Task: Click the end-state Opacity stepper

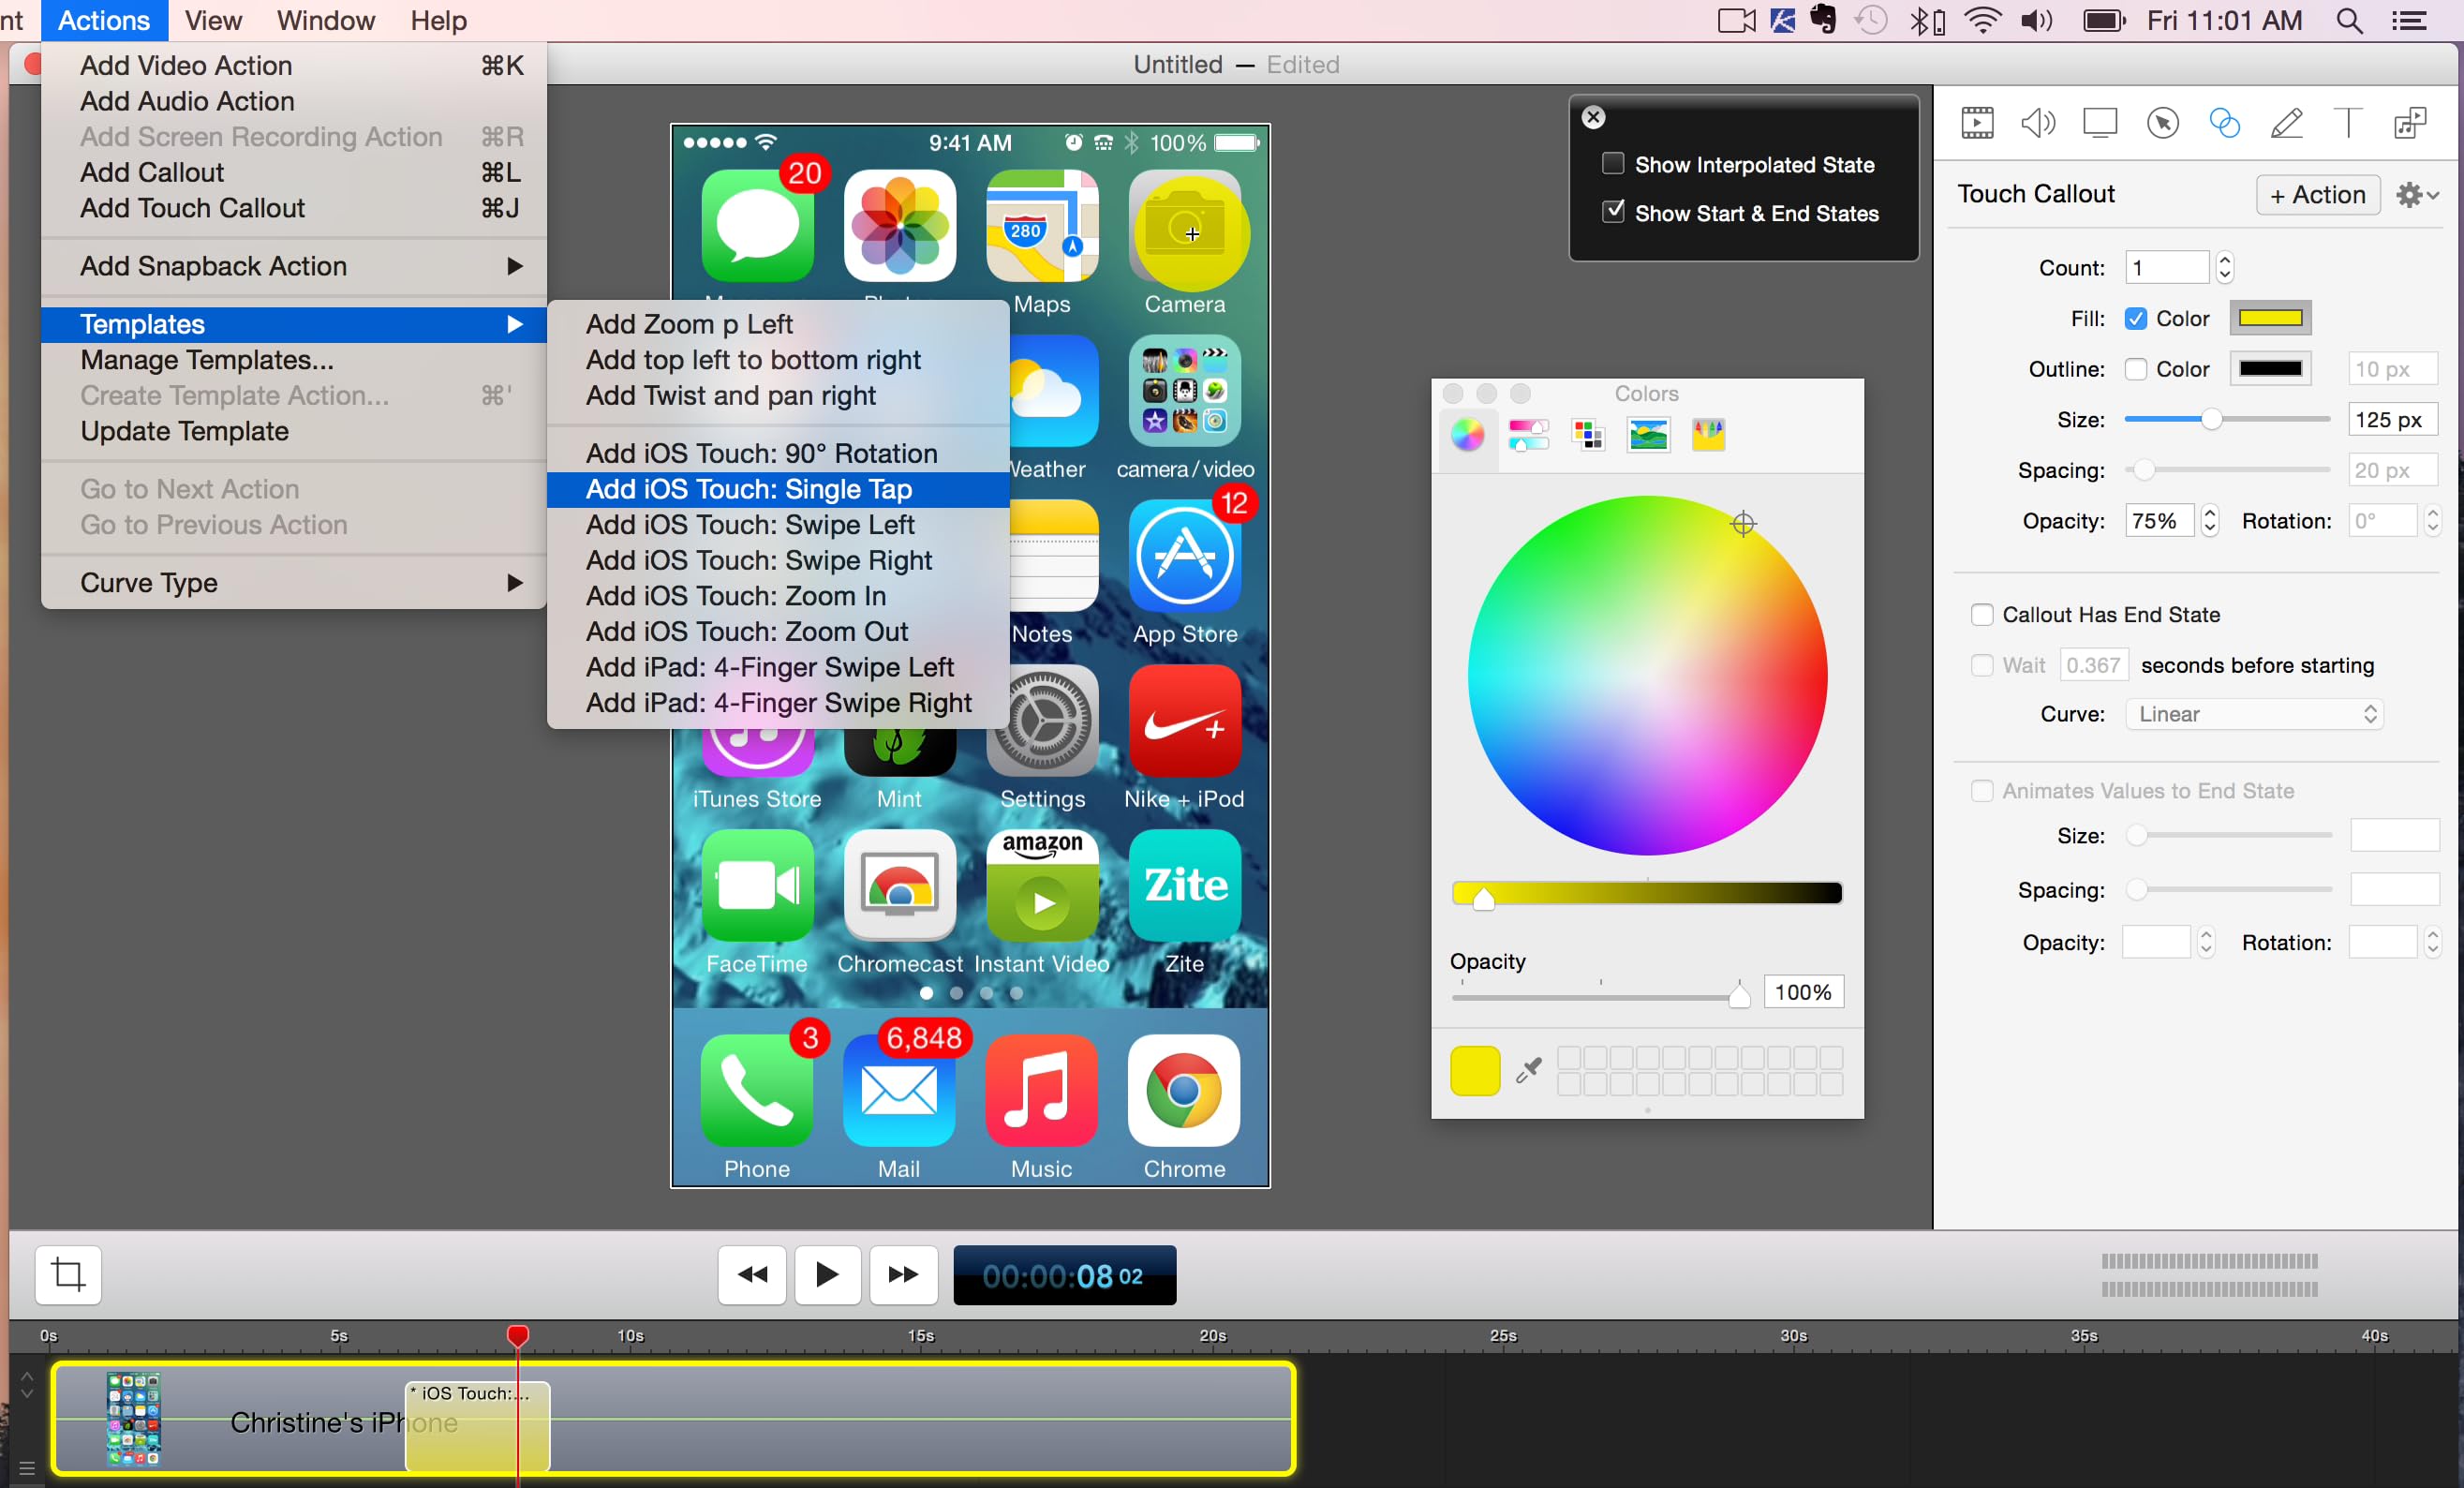Action: coord(2206,942)
